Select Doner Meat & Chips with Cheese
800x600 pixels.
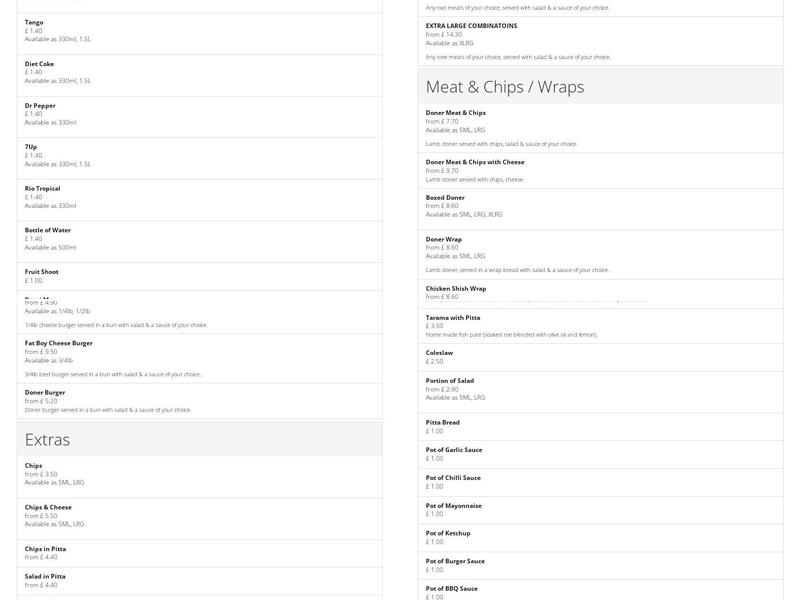click(x=475, y=162)
